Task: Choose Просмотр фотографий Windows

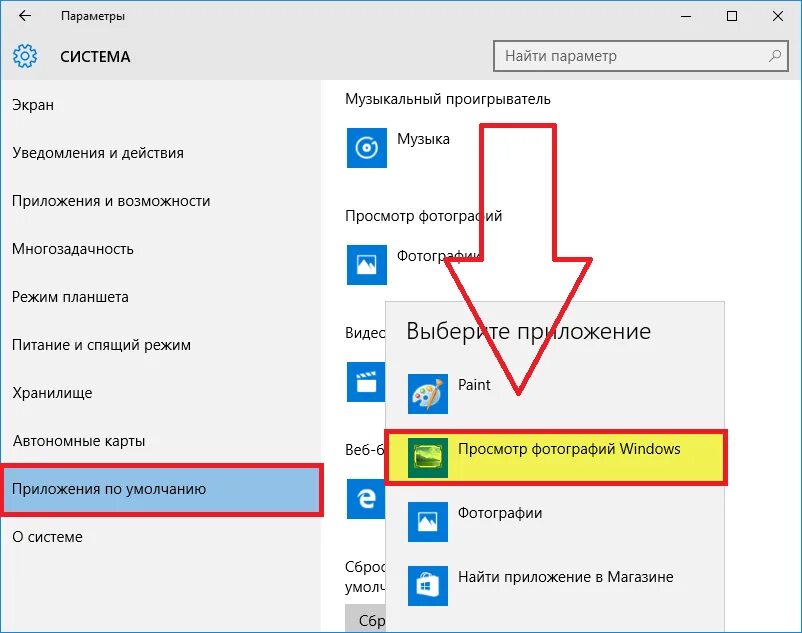Action: tap(556, 458)
